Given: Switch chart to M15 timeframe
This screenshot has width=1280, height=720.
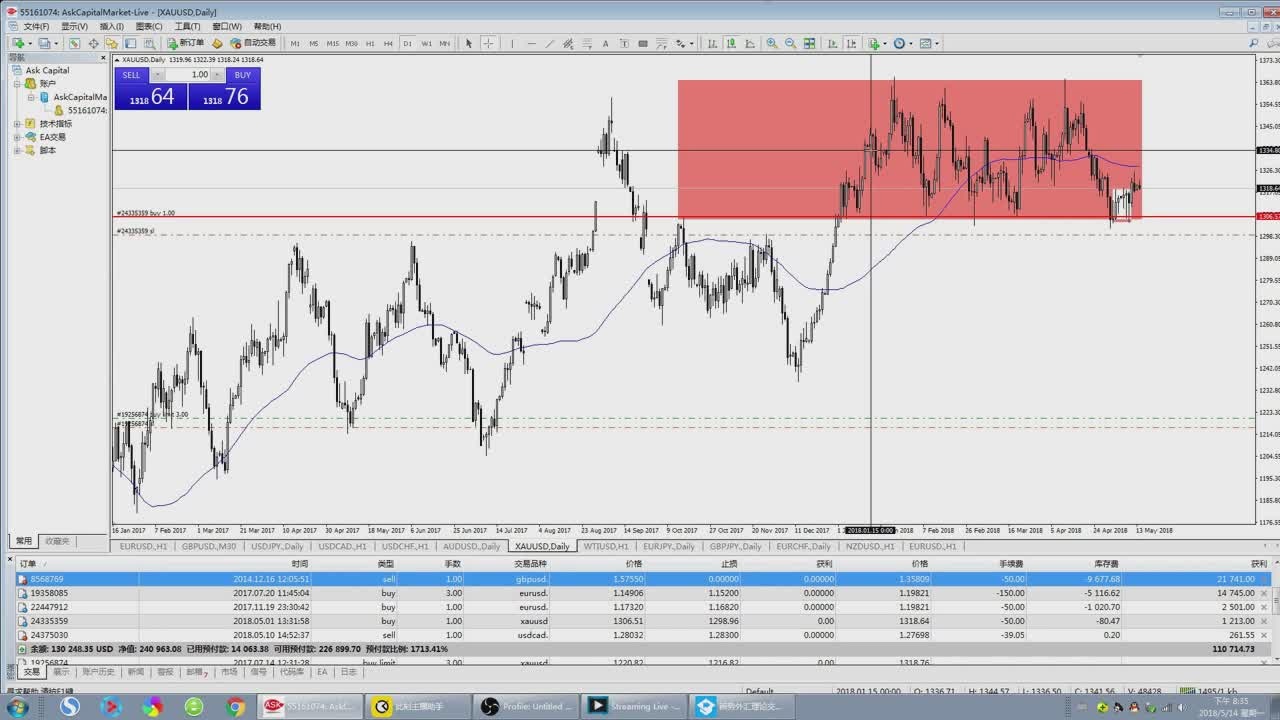Looking at the screenshot, I should [x=333, y=43].
